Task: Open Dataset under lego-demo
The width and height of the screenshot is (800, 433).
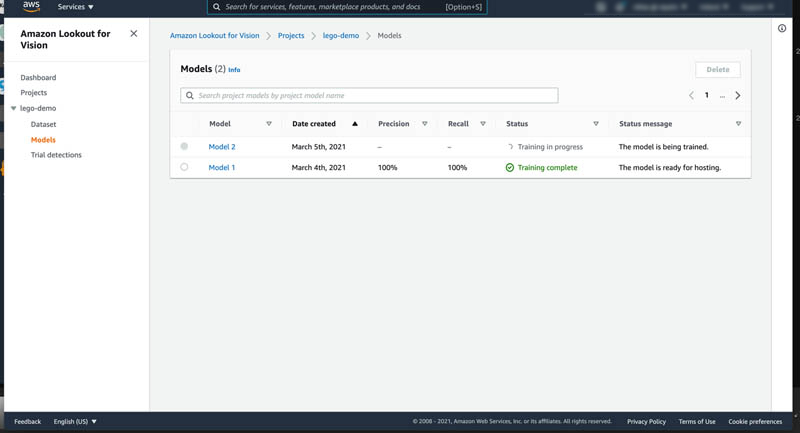Action: [x=43, y=124]
